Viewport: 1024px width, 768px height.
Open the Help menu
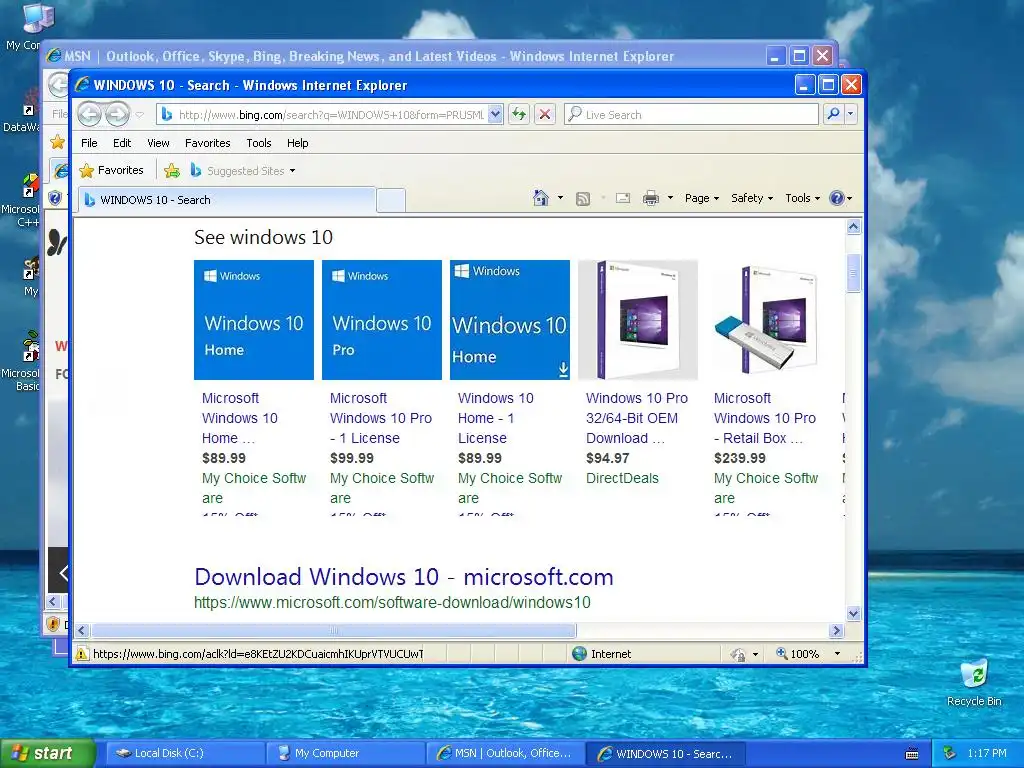point(297,143)
